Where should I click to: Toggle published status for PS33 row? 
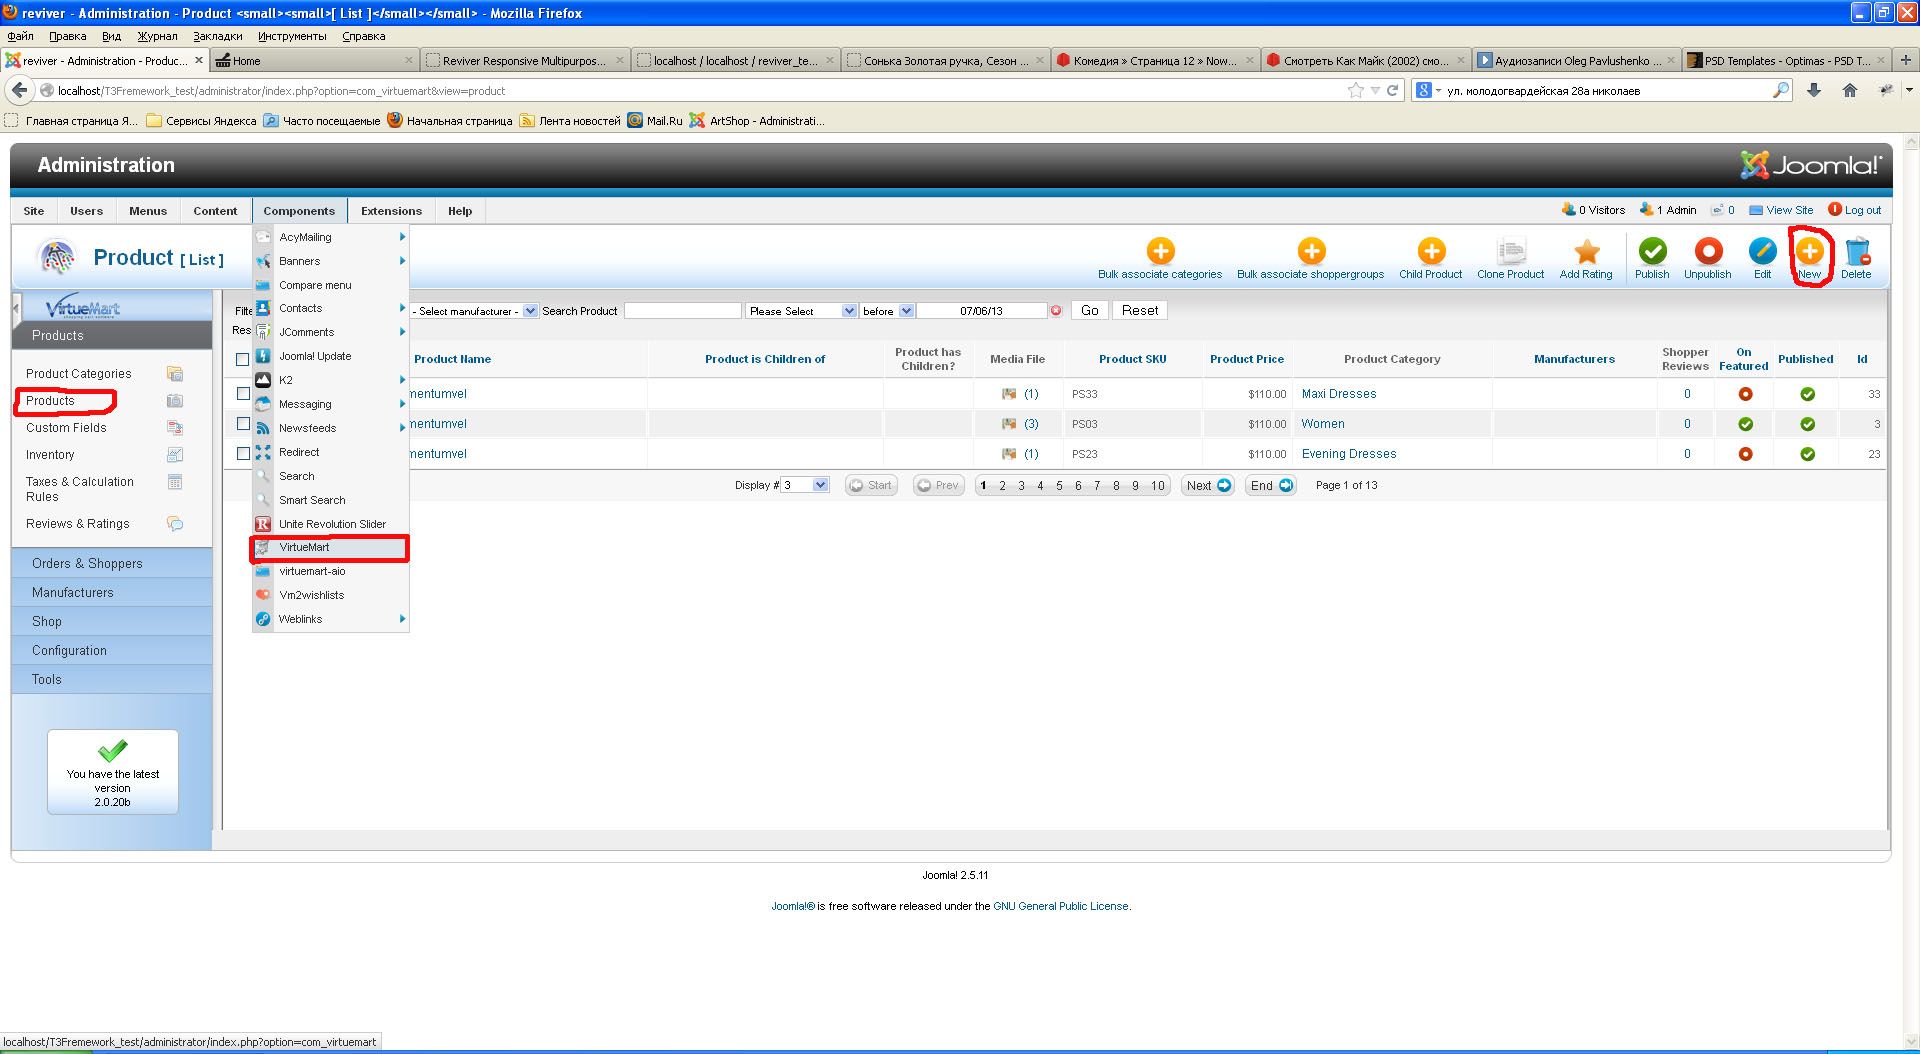1807,394
